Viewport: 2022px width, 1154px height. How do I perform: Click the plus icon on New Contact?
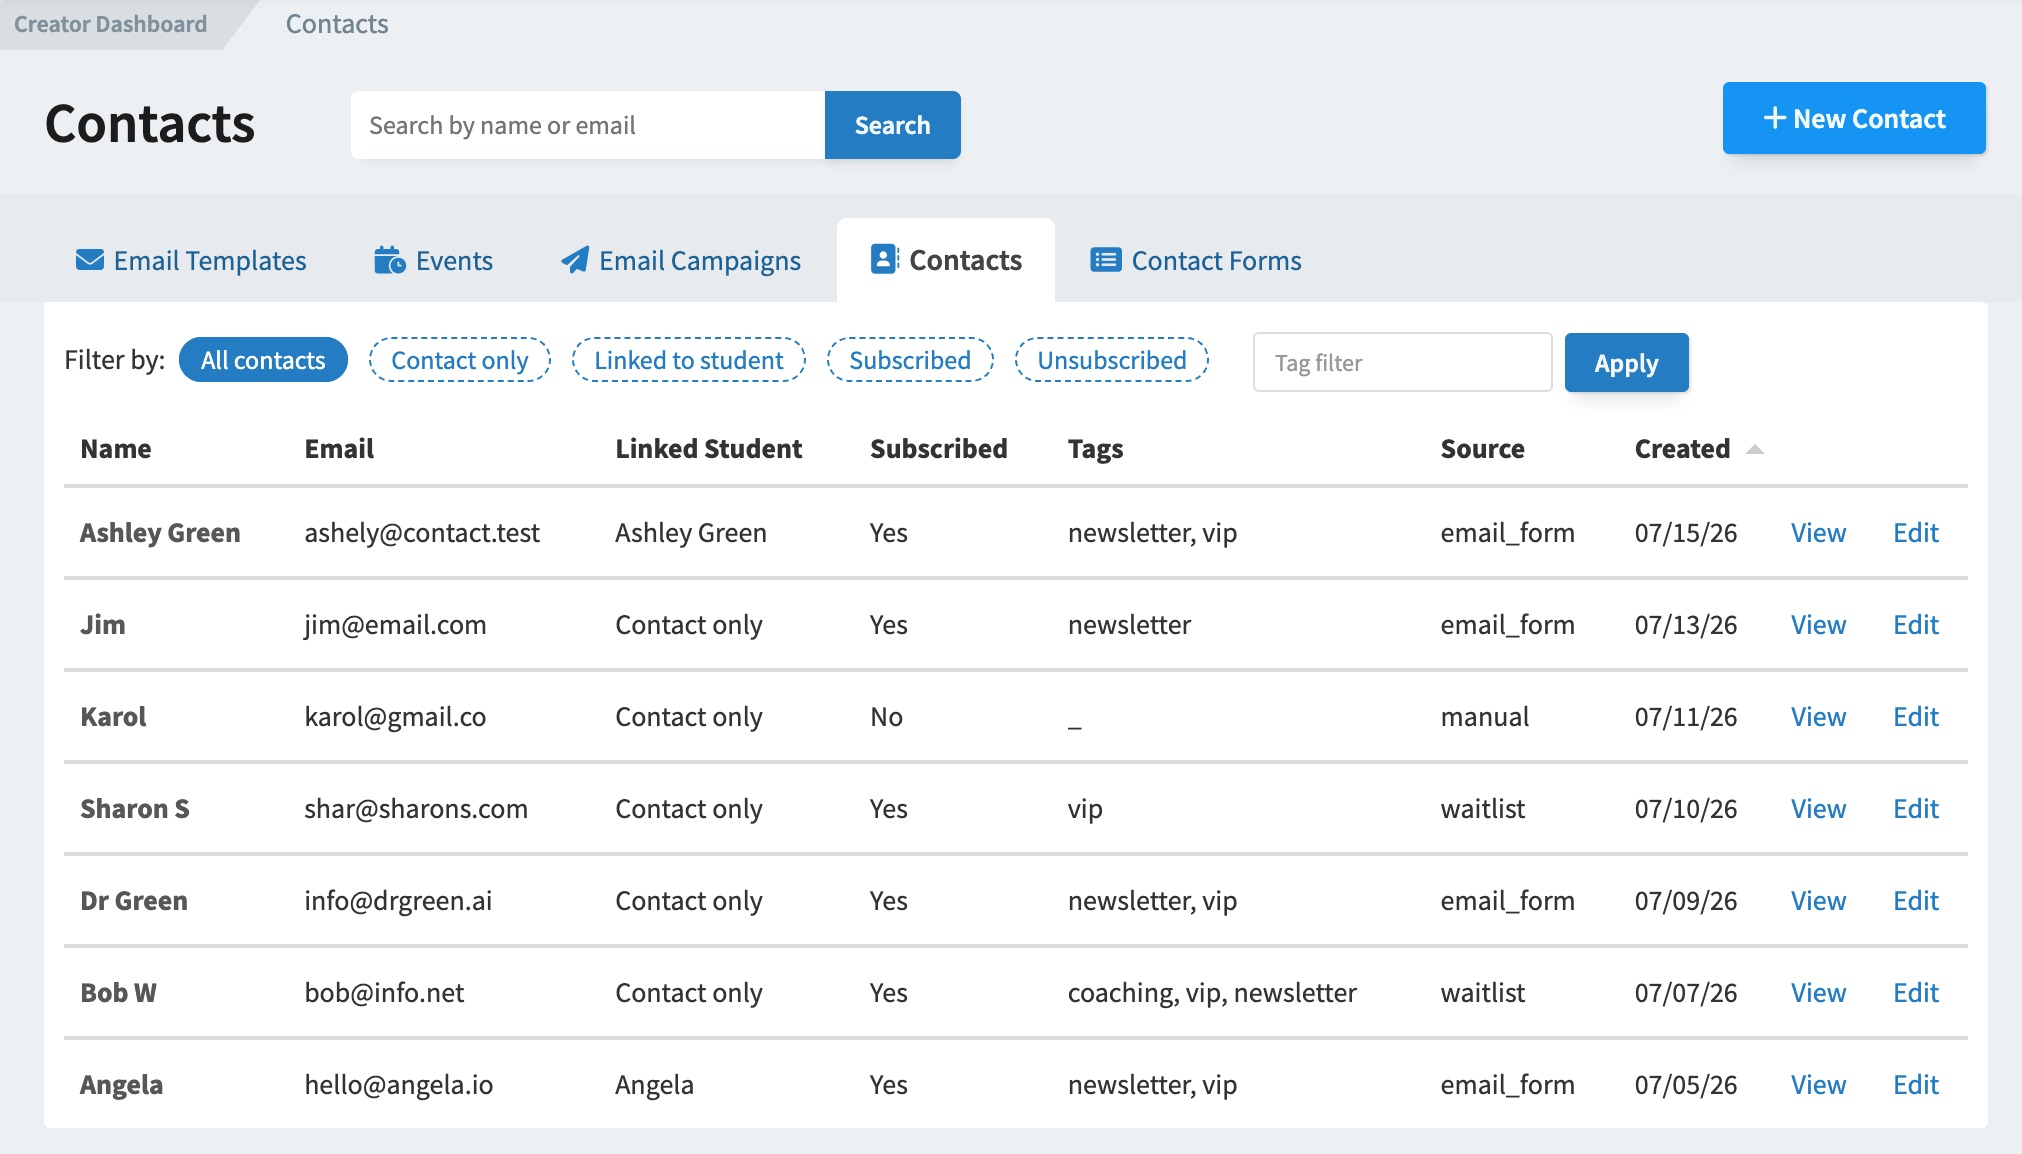click(x=1774, y=118)
